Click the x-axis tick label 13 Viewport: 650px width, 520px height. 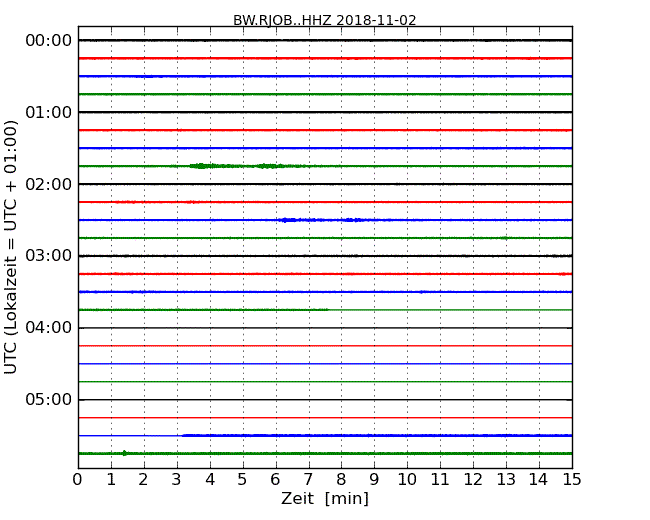coord(506,479)
